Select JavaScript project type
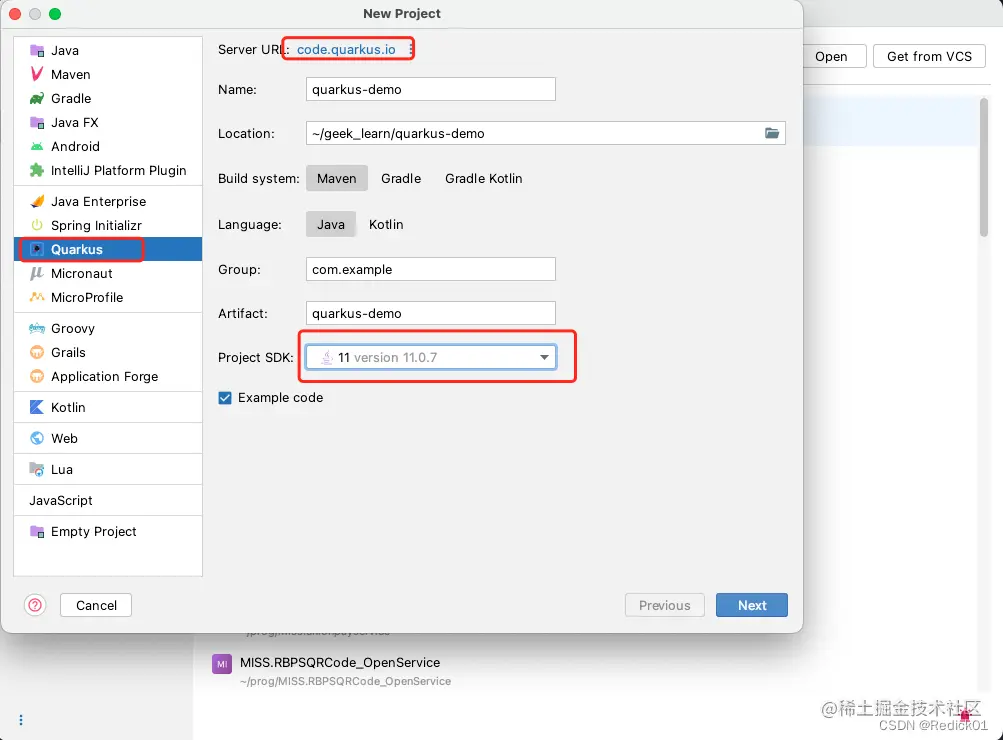 pos(108,500)
